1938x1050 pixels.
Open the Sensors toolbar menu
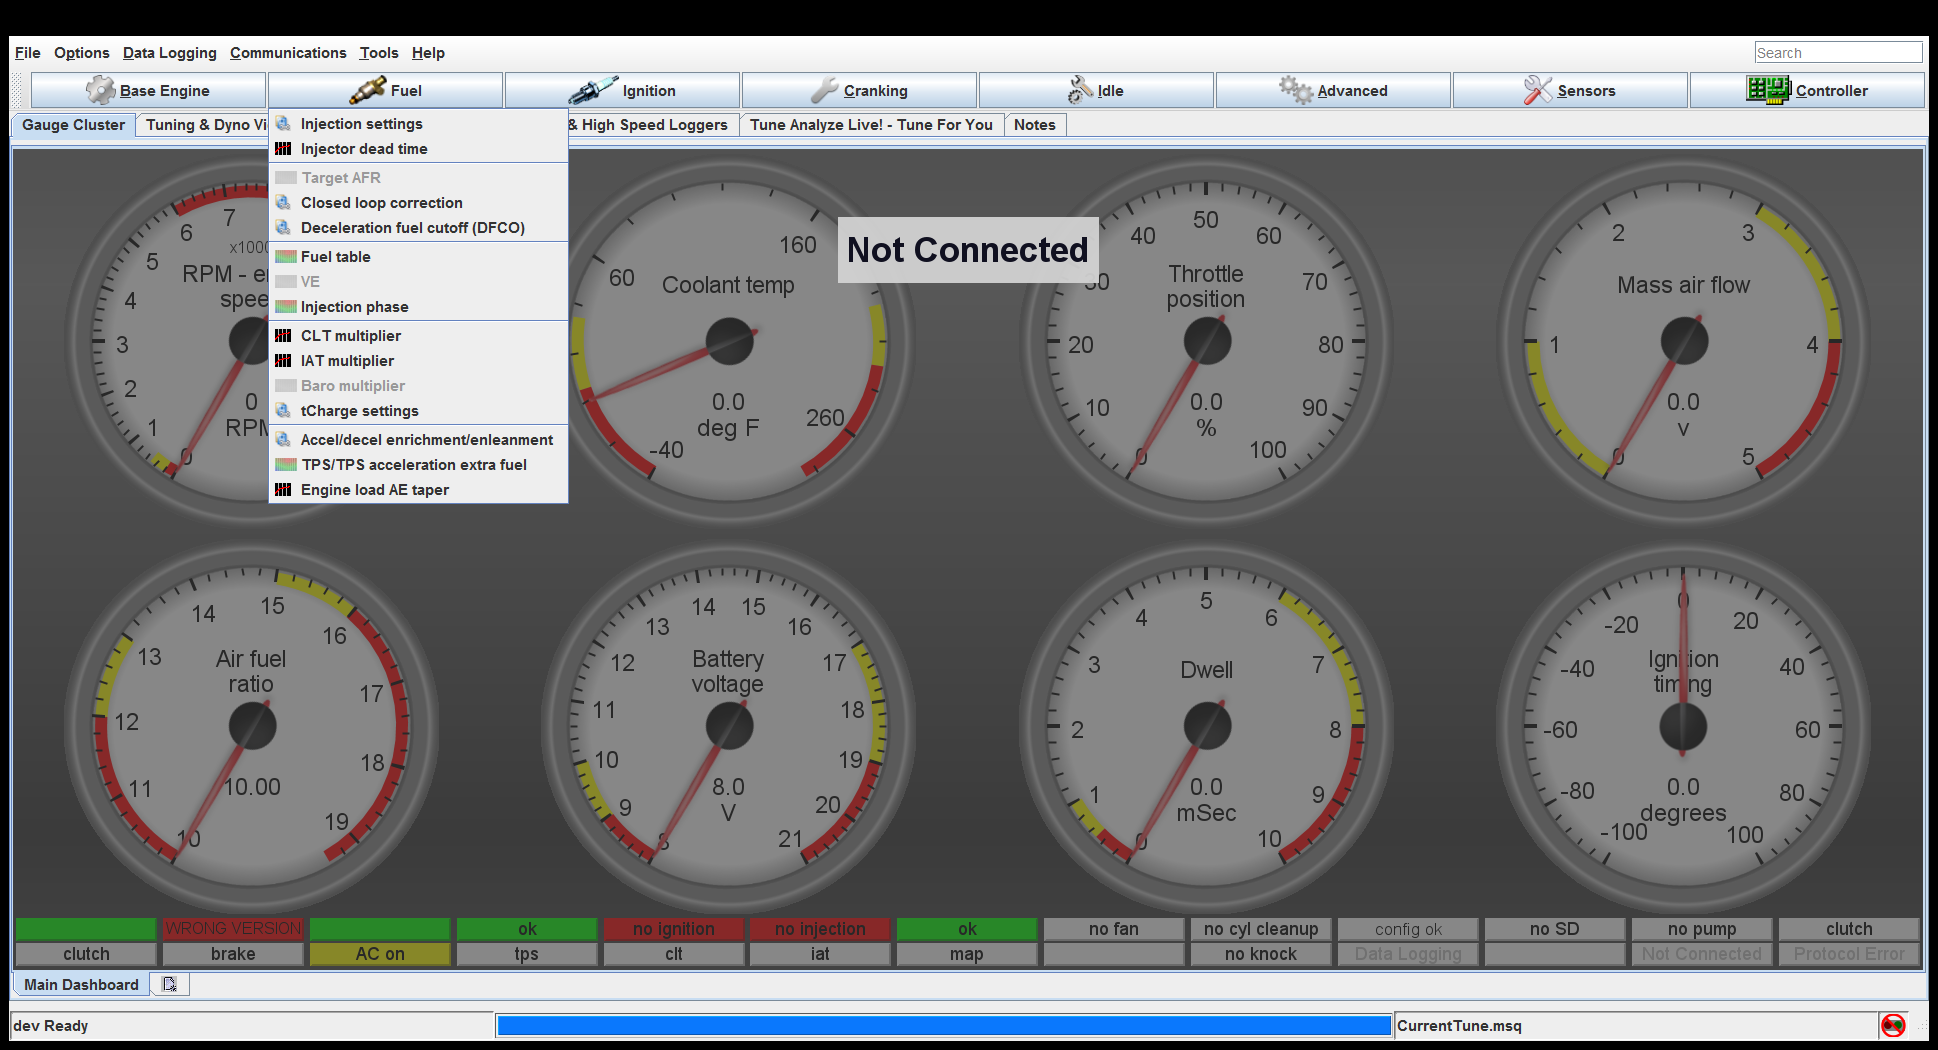pyautogui.click(x=1570, y=90)
